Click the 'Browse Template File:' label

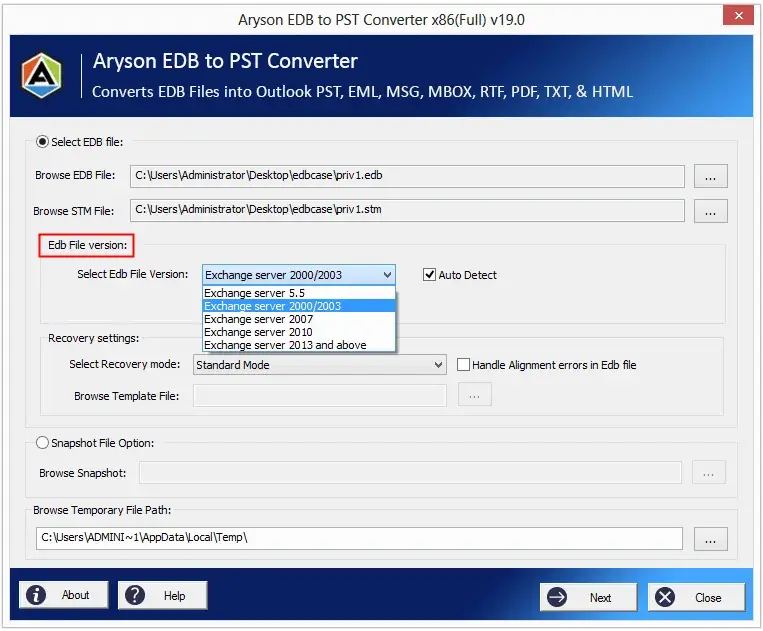(x=127, y=396)
